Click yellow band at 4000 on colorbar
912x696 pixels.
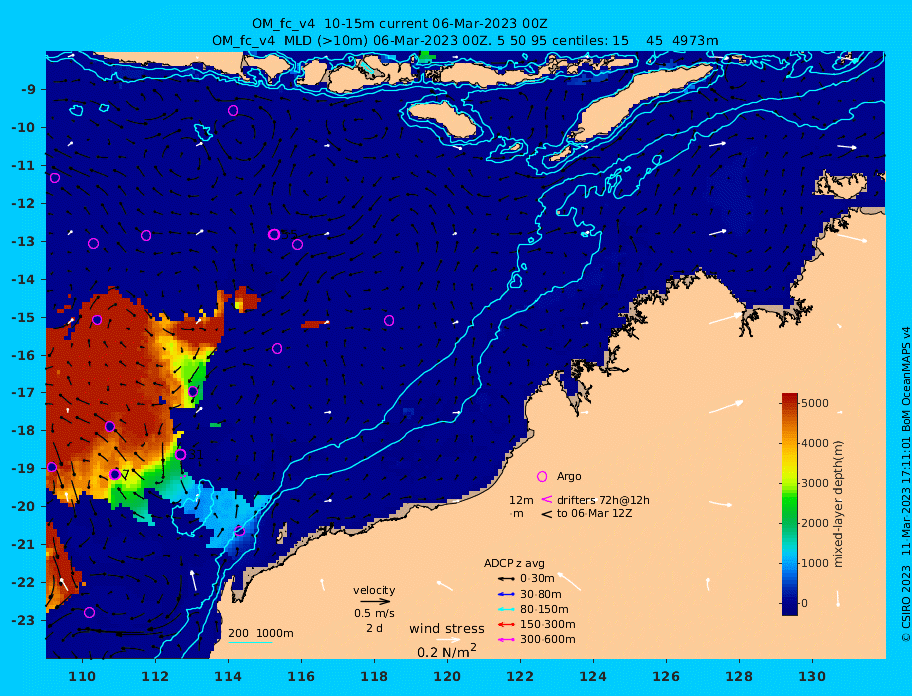(x=790, y=443)
